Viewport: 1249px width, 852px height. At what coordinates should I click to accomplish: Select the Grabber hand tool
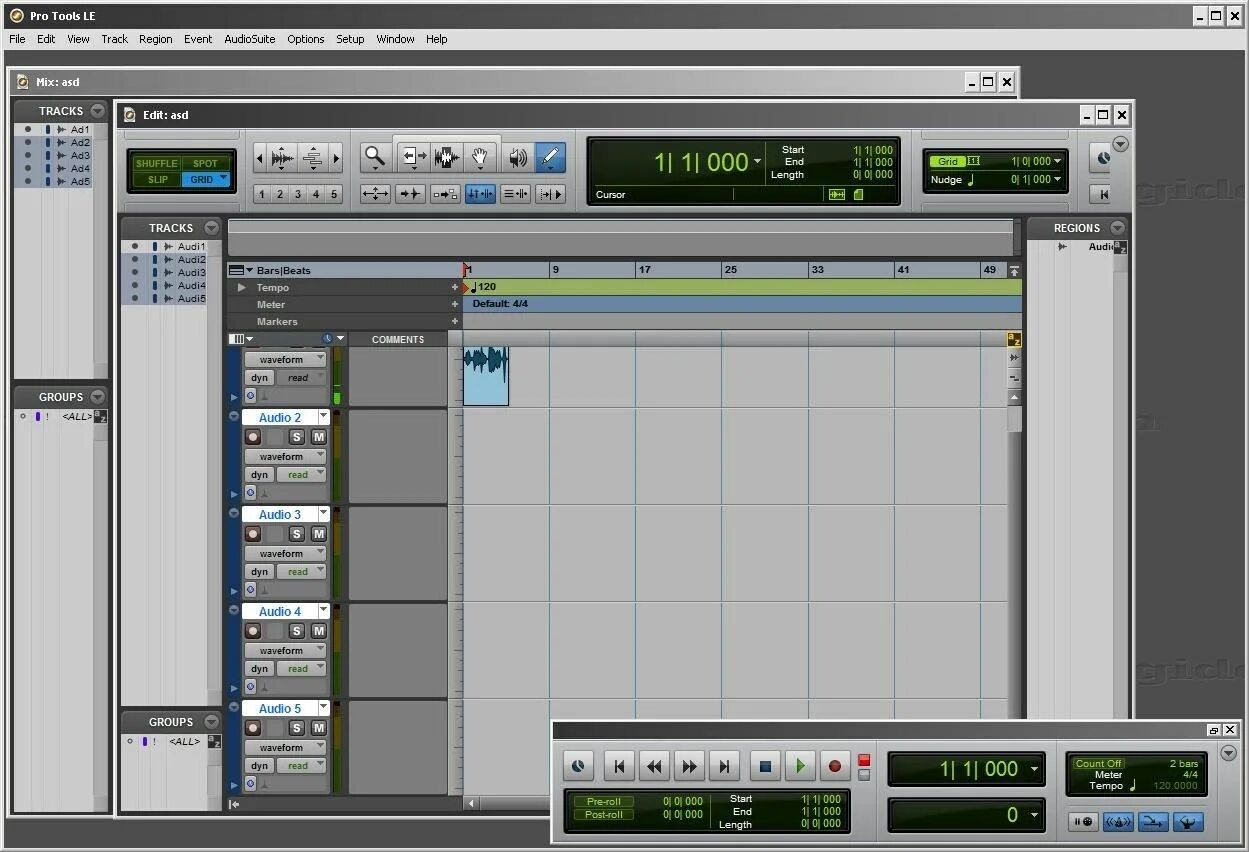pyautogui.click(x=481, y=157)
